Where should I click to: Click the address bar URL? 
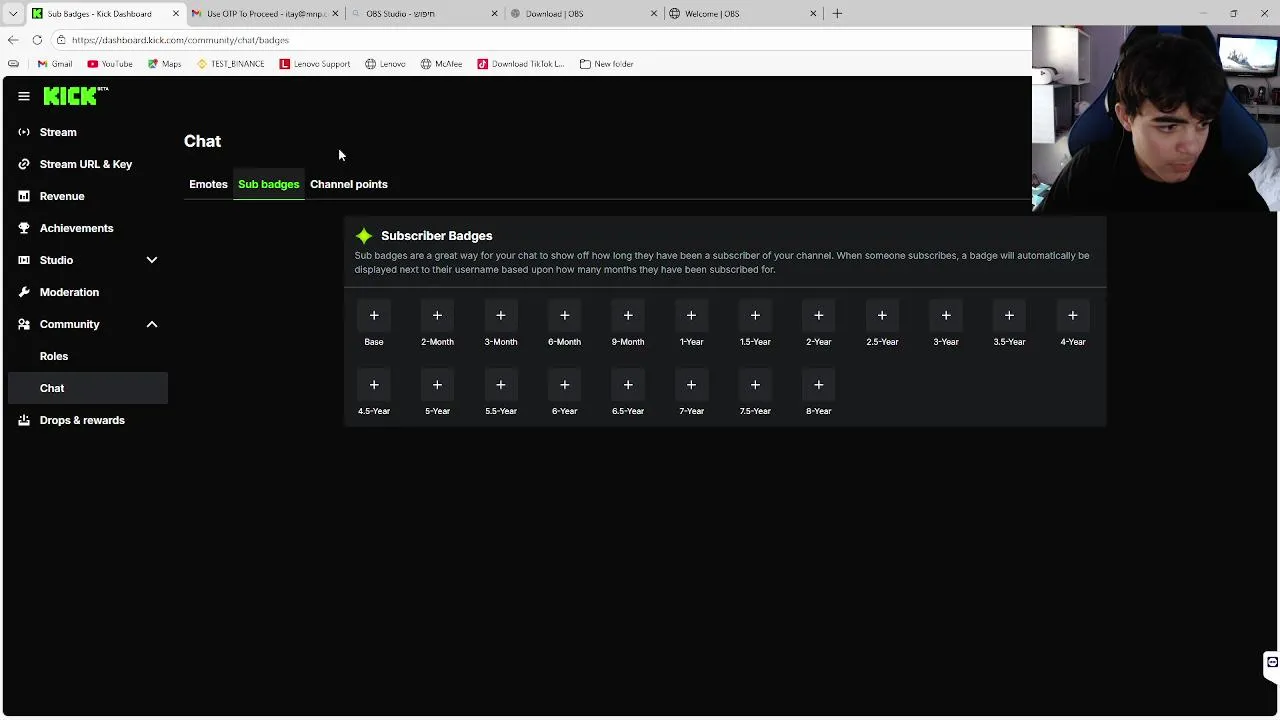tap(180, 40)
